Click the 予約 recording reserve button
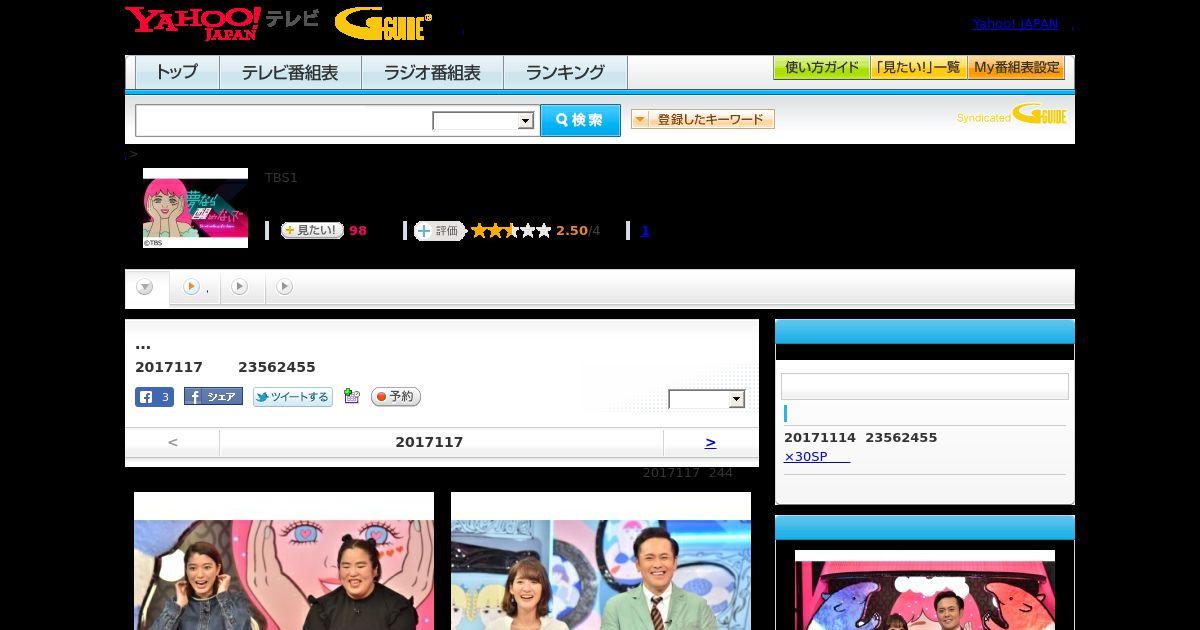This screenshot has height=630, width=1200. coord(396,397)
